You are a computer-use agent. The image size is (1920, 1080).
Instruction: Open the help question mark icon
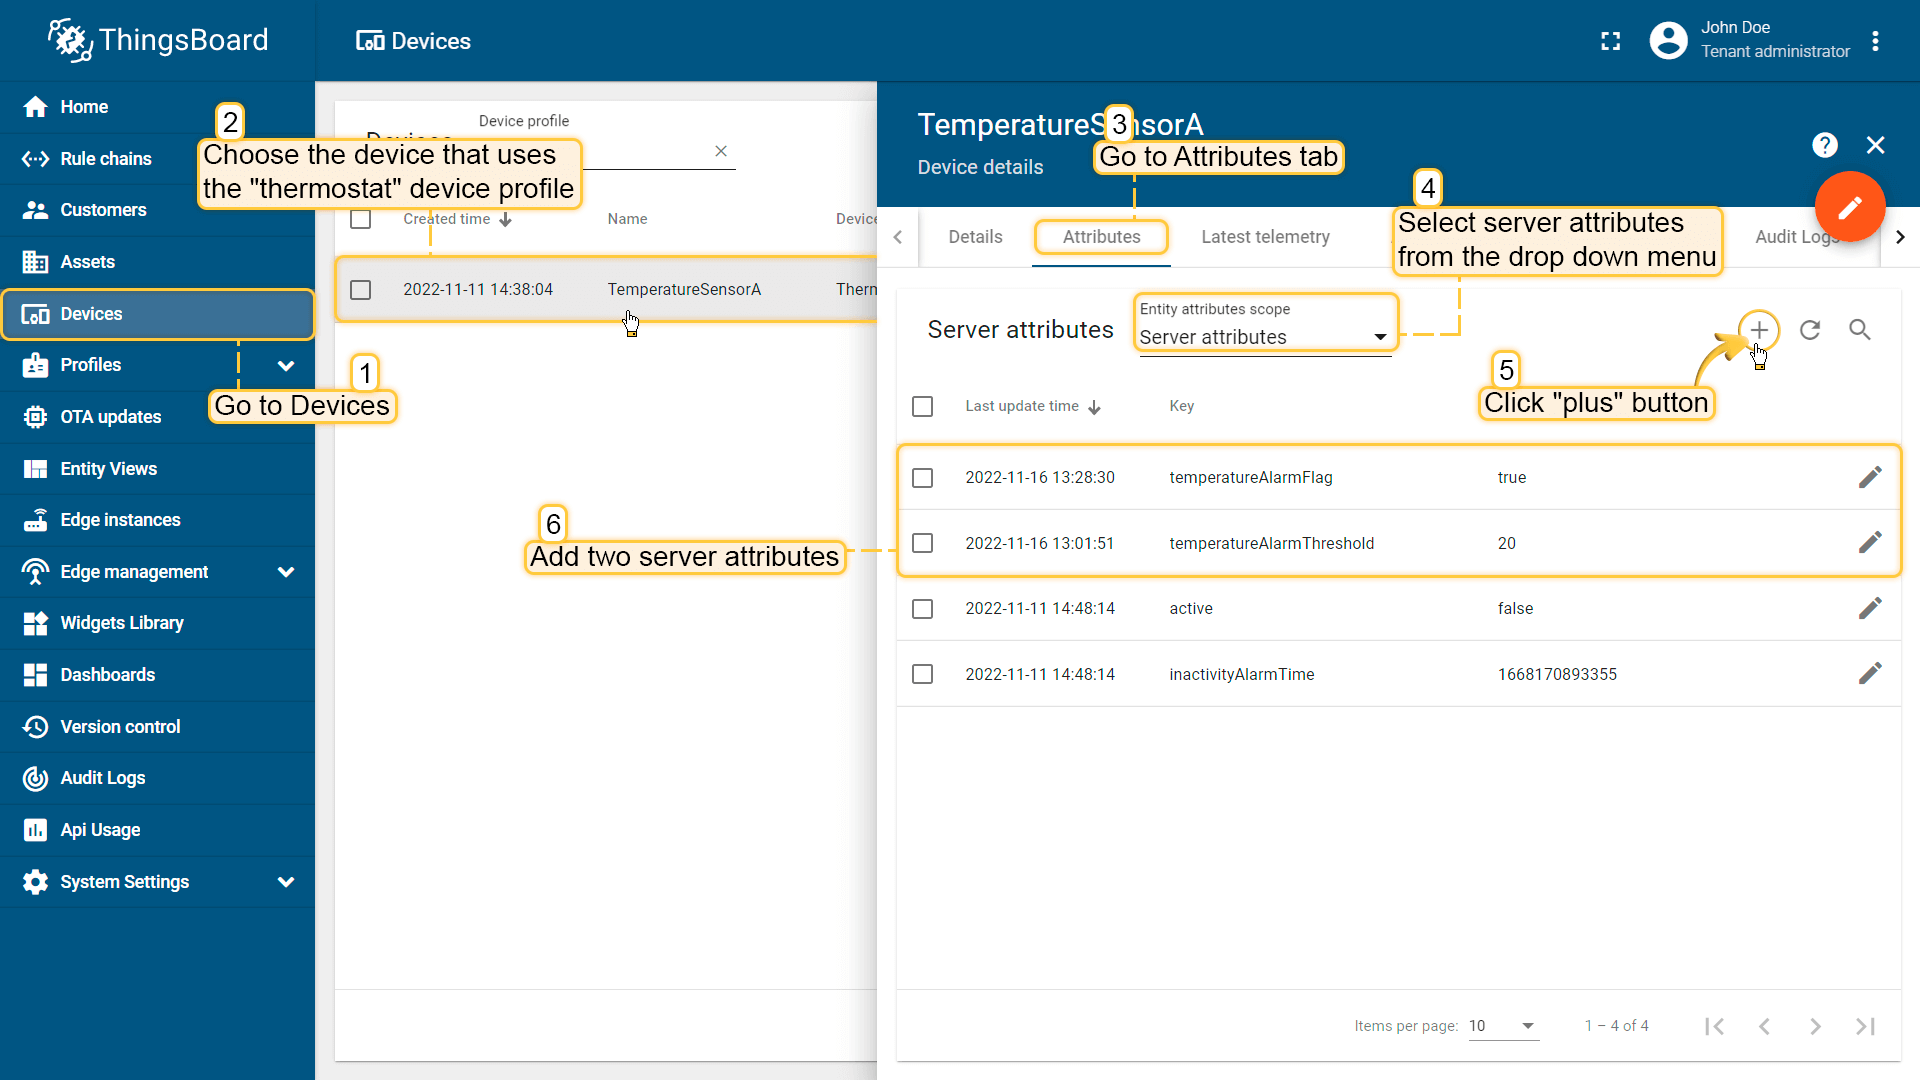[1825, 146]
